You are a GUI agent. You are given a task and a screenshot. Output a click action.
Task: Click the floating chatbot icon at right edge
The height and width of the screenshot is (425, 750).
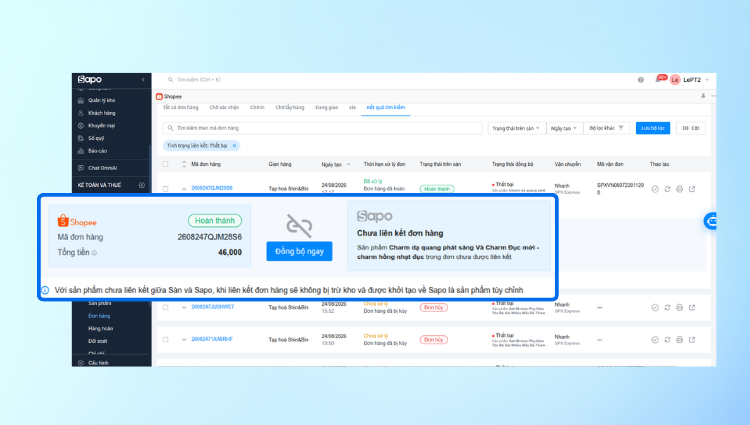(x=710, y=221)
